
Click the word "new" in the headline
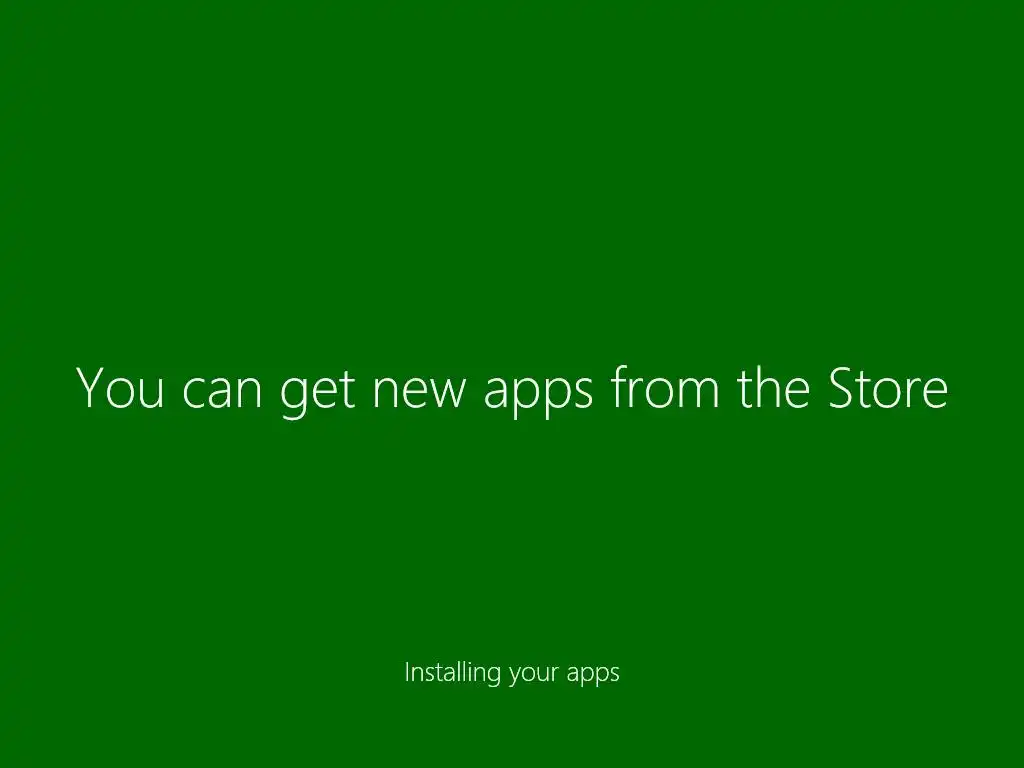coord(419,393)
